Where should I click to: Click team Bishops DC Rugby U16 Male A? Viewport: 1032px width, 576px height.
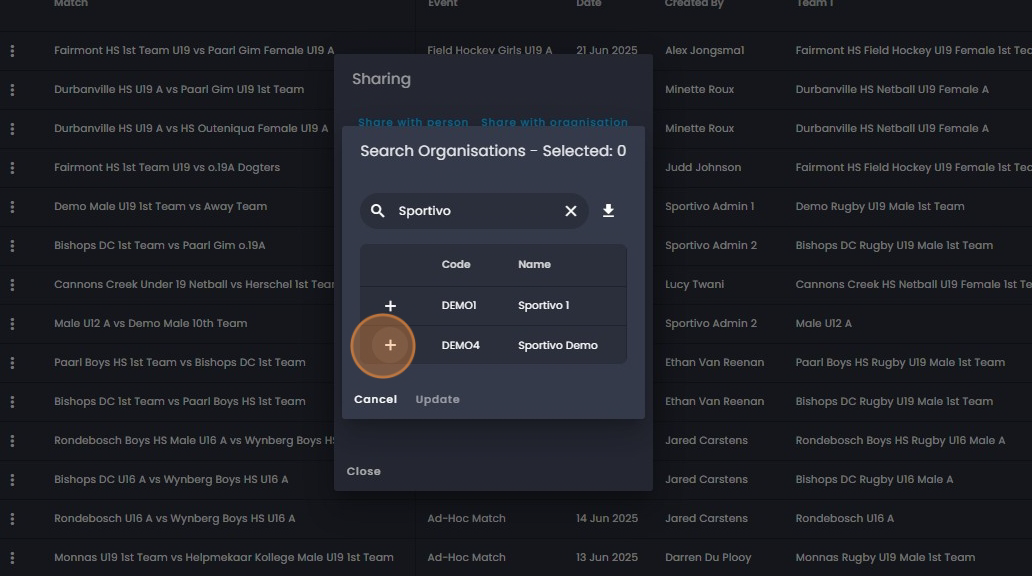pyautogui.click(x=874, y=479)
